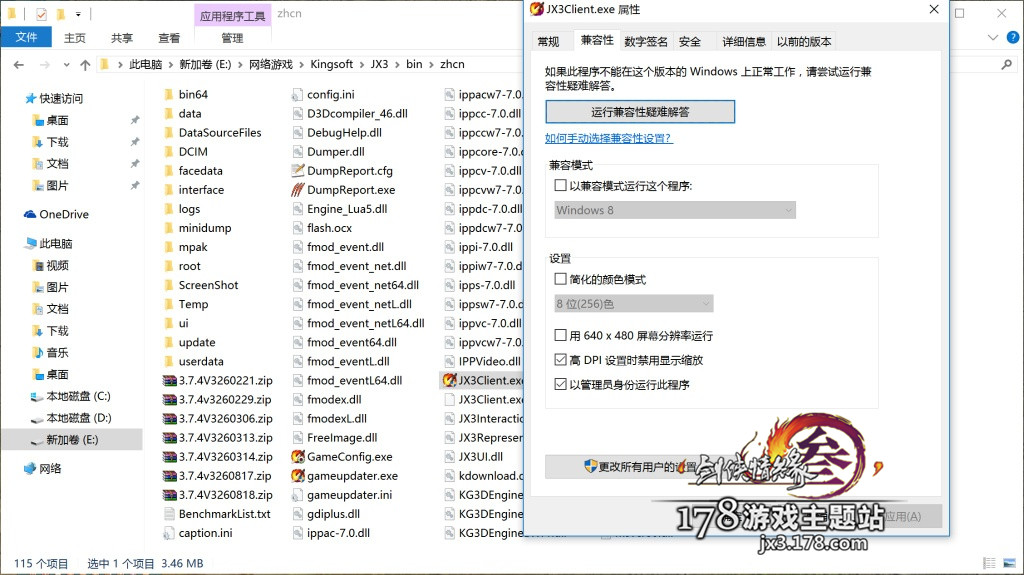The width and height of the screenshot is (1024, 575).
Task: Click the back navigation arrow
Action: (x=19, y=65)
